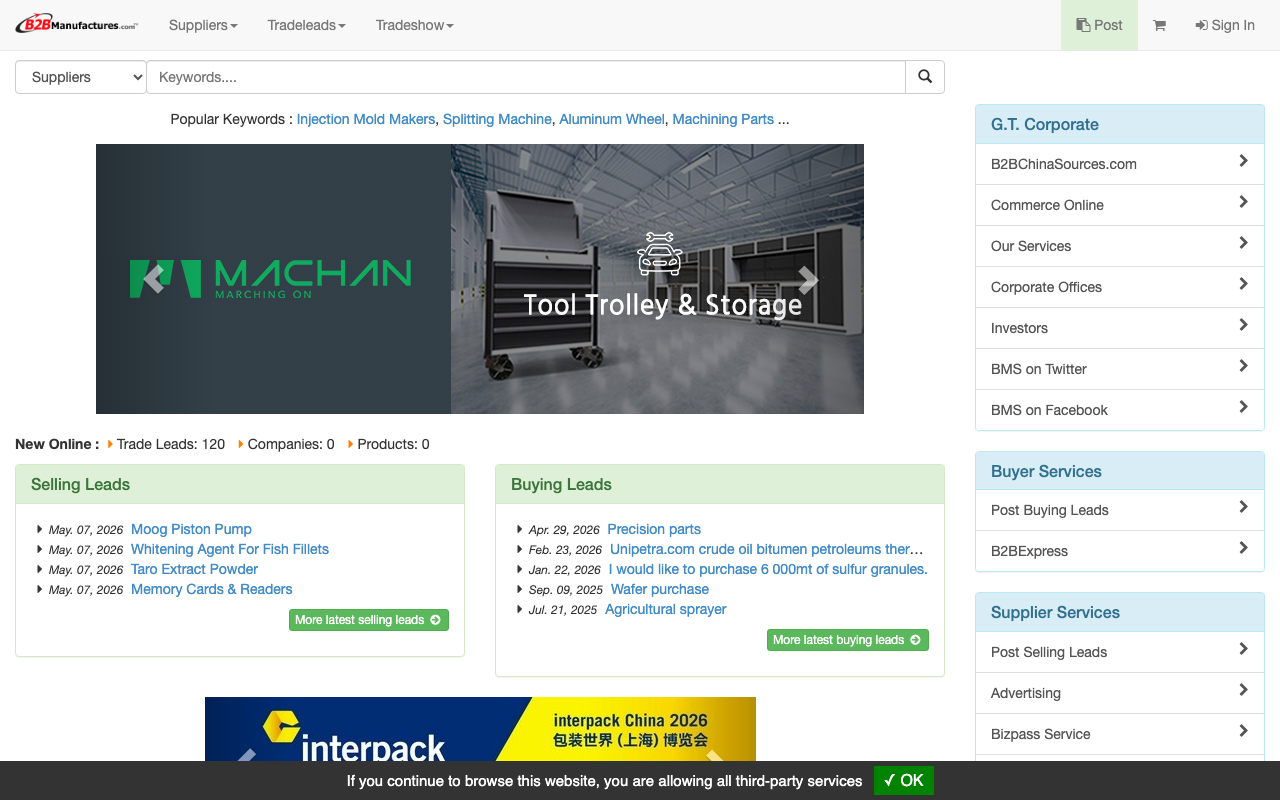This screenshot has width=1280, height=800.
Task: Open Post Buying Leads sidebar item
Action: (x=1120, y=510)
